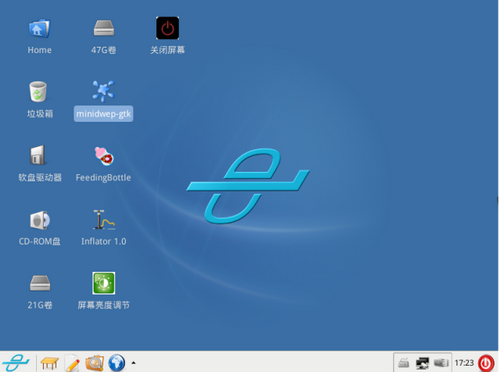The image size is (500, 372).
Task: Select the minidwep-gtk label text
Action: click(103, 114)
